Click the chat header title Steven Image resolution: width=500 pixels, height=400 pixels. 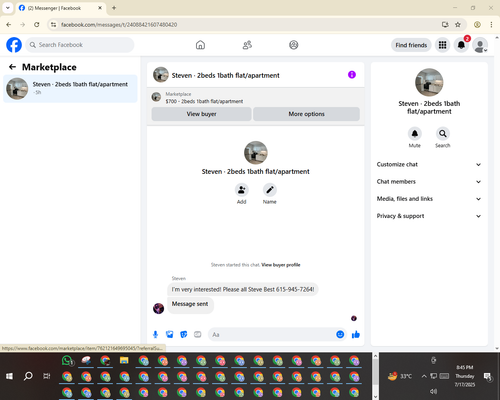point(225,75)
